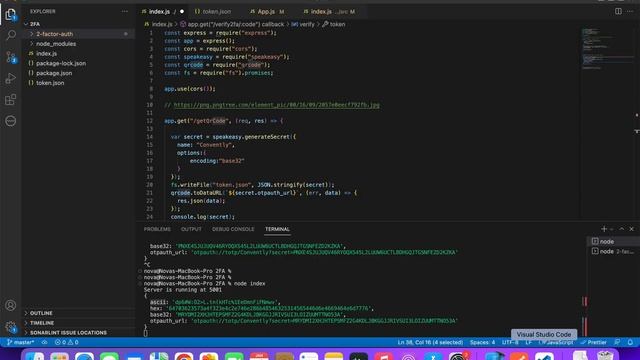Select the node 2-fac... terminal entry

point(612,251)
